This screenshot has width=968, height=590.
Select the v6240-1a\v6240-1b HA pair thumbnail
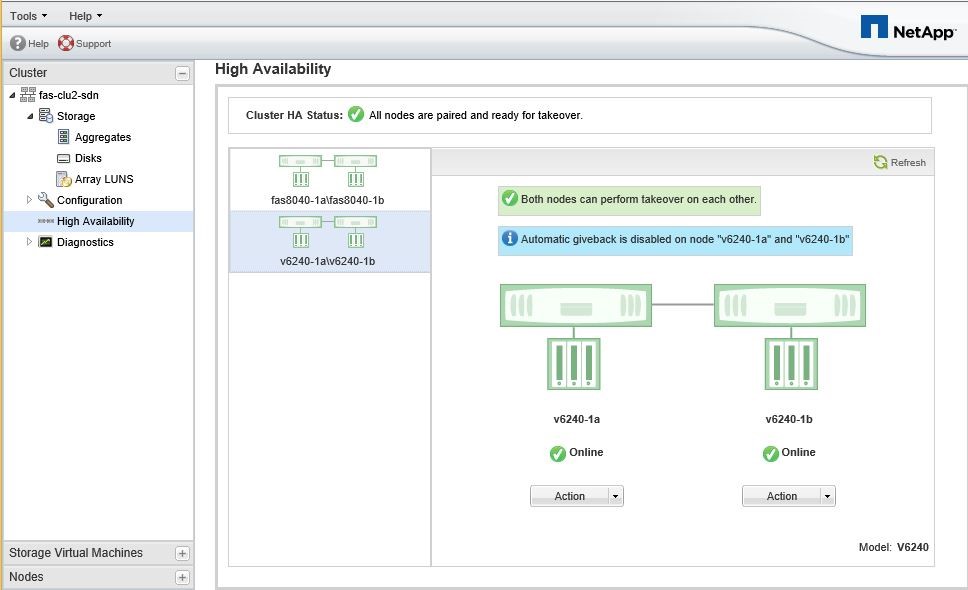pyautogui.click(x=330, y=242)
